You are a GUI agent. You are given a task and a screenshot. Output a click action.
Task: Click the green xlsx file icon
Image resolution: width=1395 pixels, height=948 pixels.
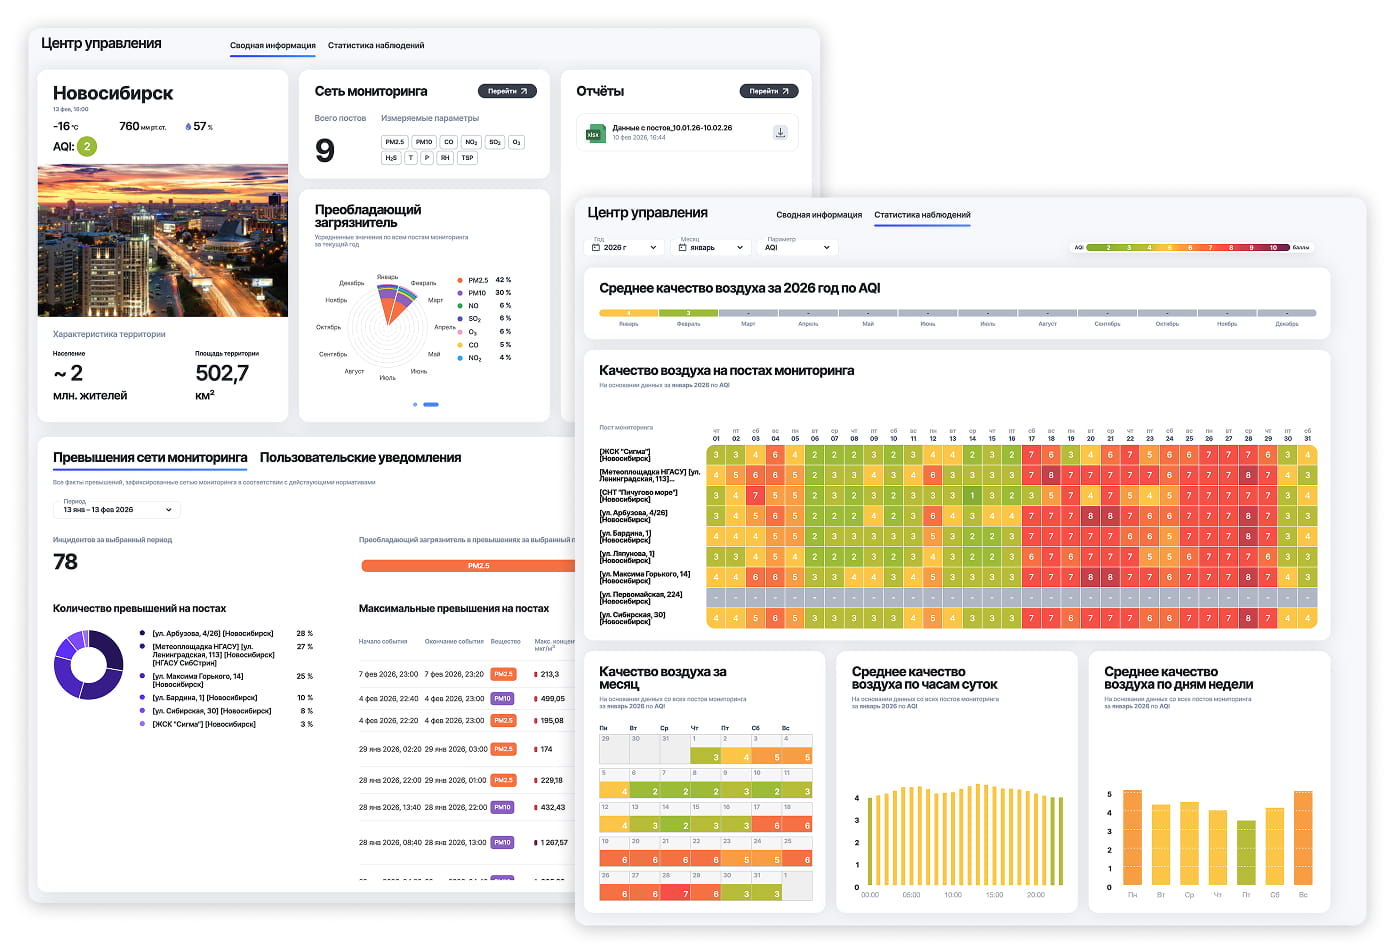coord(594,133)
